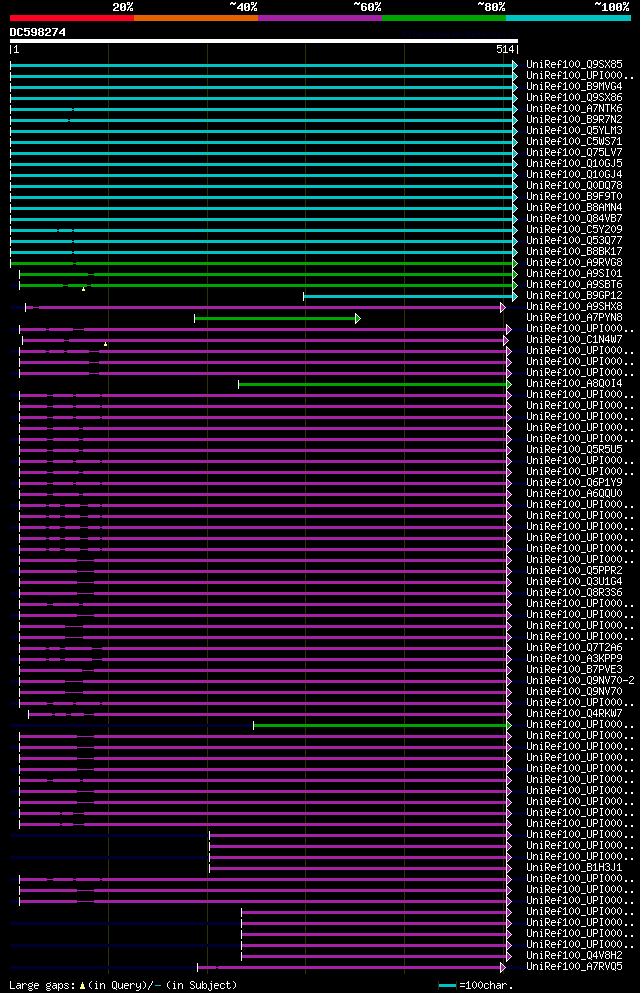The image size is (640, 993).
Task: Open hit UniRef100_Q9SX86
Action: point(574,98)
